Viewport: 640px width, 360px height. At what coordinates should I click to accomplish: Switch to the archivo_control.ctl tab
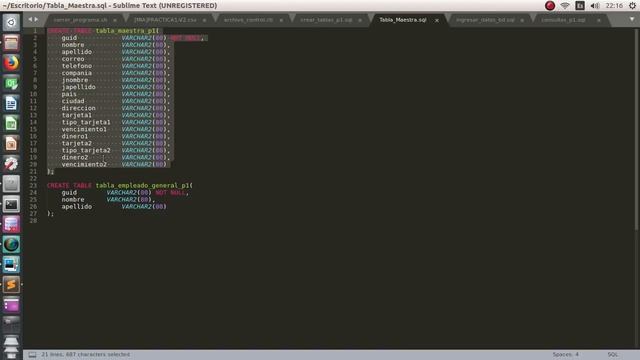(249, 20)
